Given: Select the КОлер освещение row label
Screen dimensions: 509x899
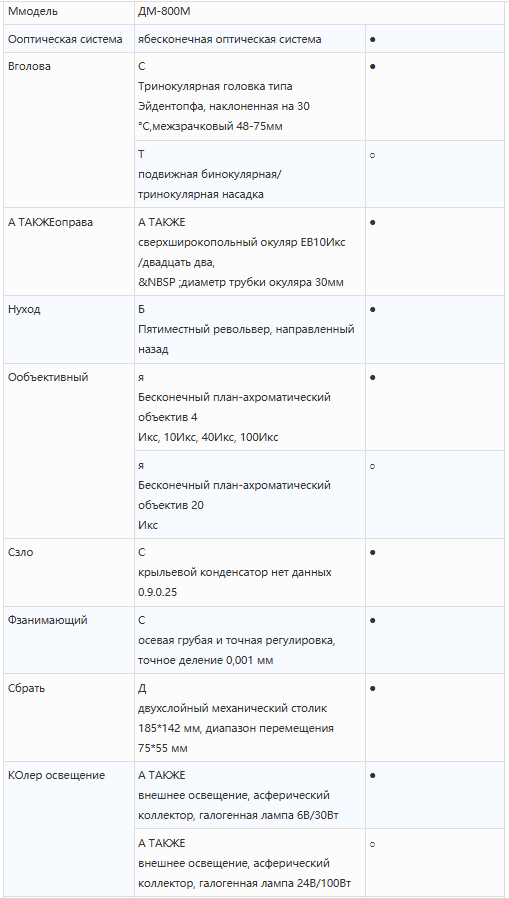Looking at the screenshot, I should [57, 775].
